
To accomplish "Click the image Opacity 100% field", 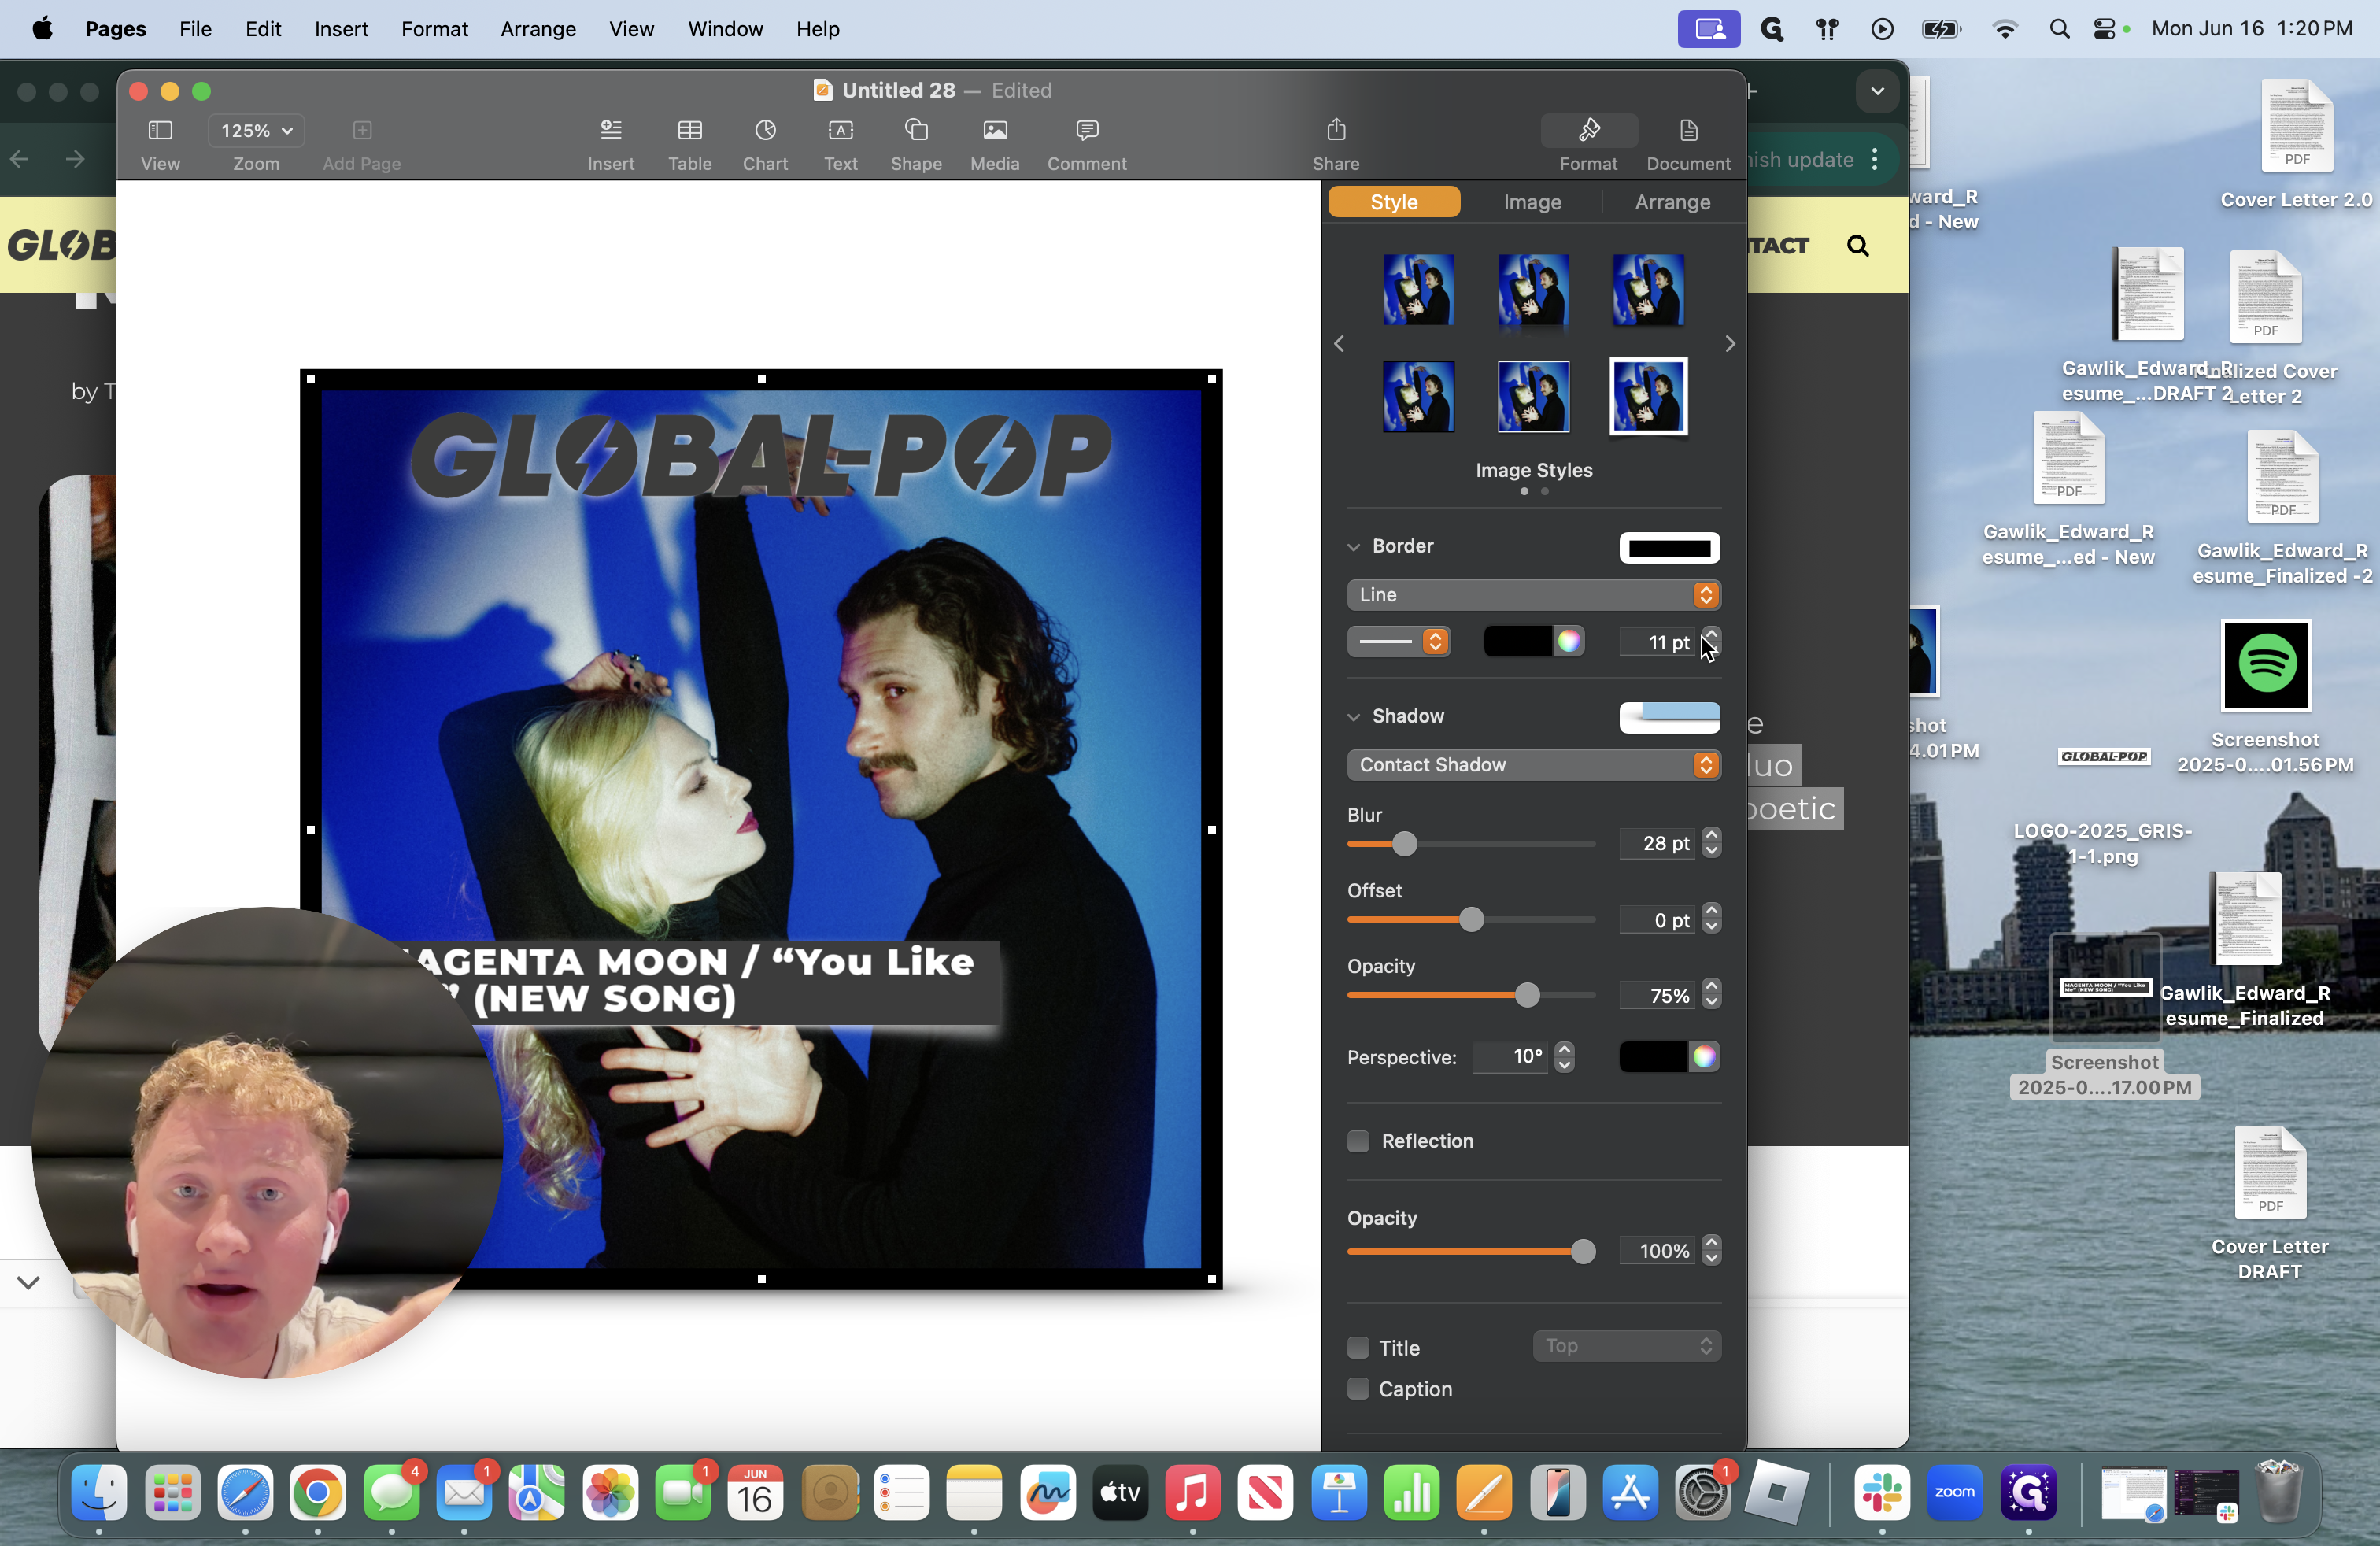I will (1658, 1251).
